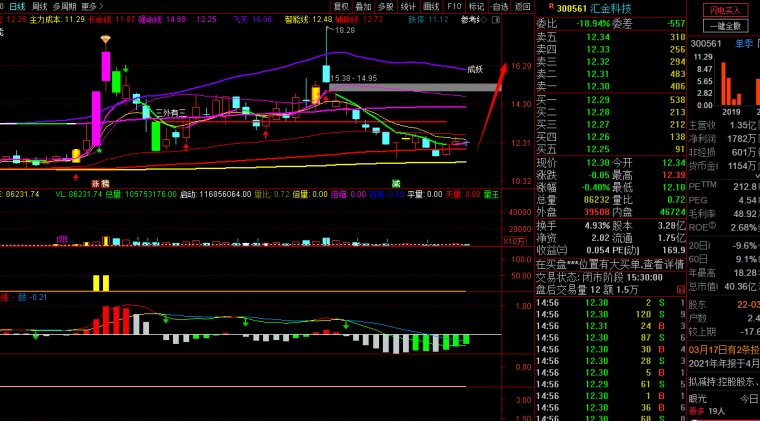Select the 画线 drawing tool
Image resolution: width=760 pixels, height=421 pixels.
(x=431, y=6)
